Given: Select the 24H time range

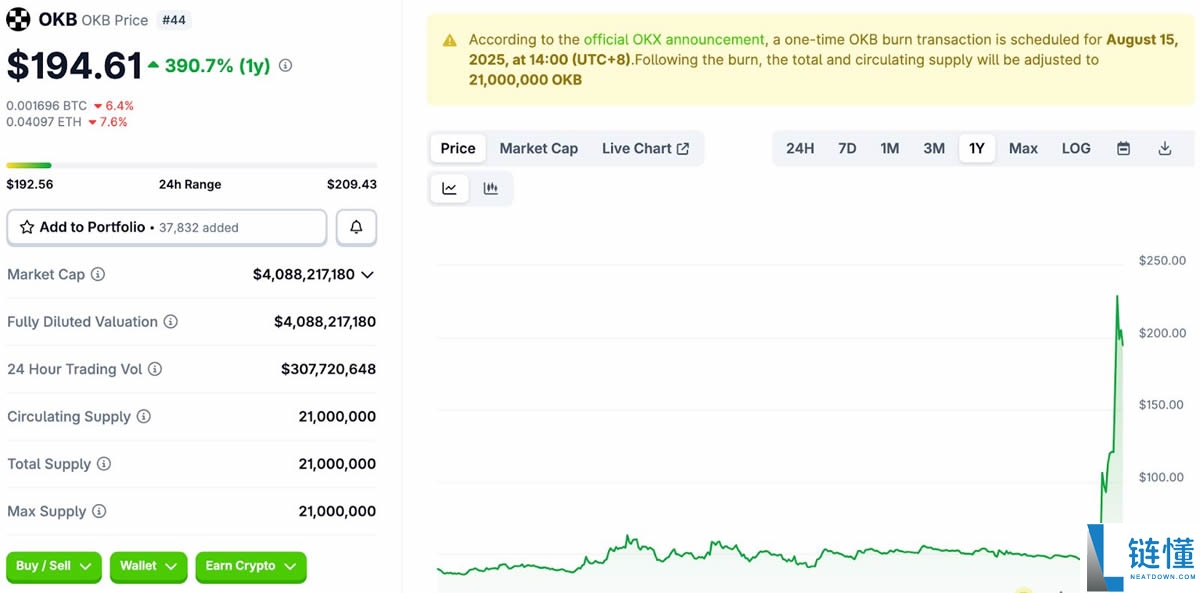Looking at the screenshot, I should pyautogui.click(x=800, y=148).
